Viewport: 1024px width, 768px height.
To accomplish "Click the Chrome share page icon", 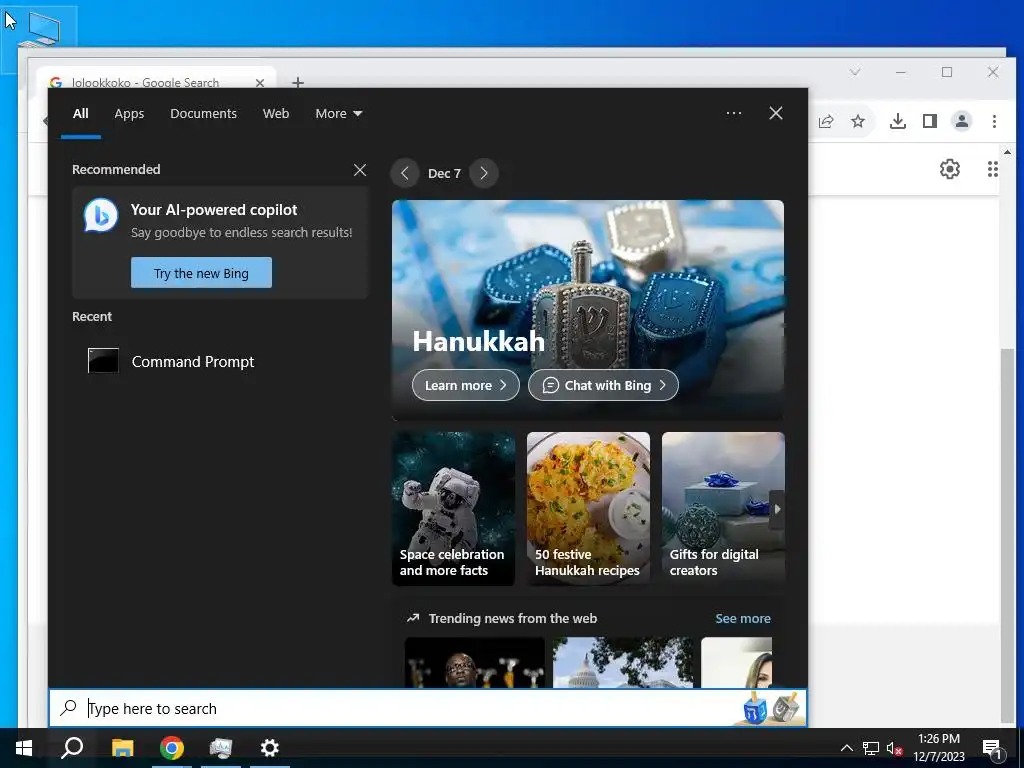I will [825, 121].
